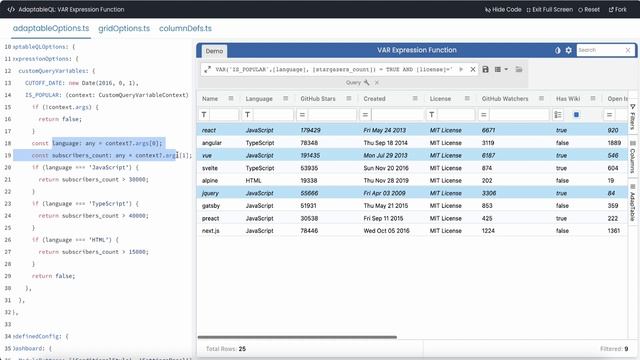
Task: Open the Columns side panel
Action: coord(633,157)
